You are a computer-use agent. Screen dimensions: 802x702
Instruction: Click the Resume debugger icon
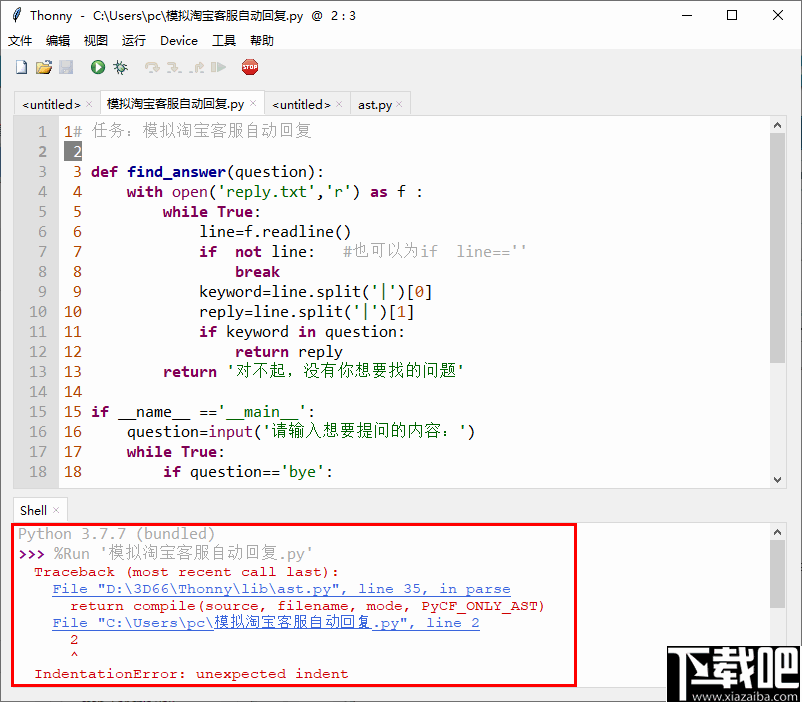pos(218,67)
